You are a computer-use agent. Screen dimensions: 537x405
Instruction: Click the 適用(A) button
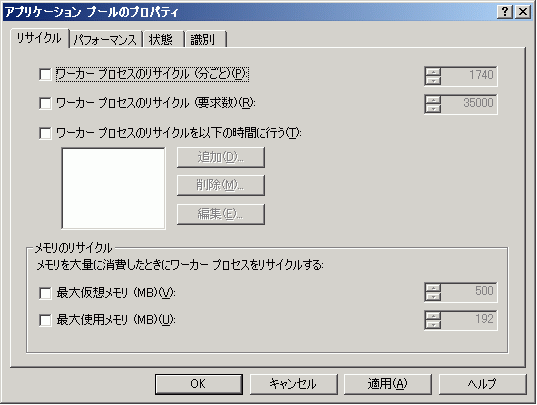[x=388, y=384]
